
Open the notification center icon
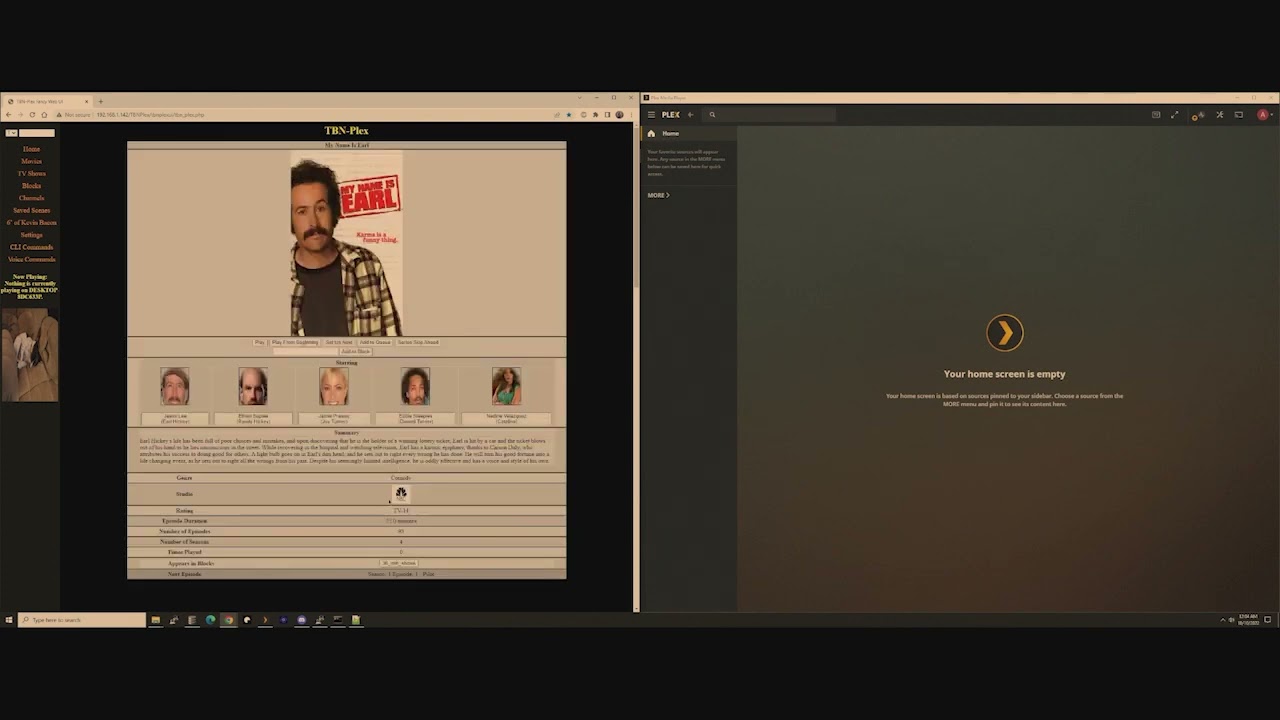1268,620
